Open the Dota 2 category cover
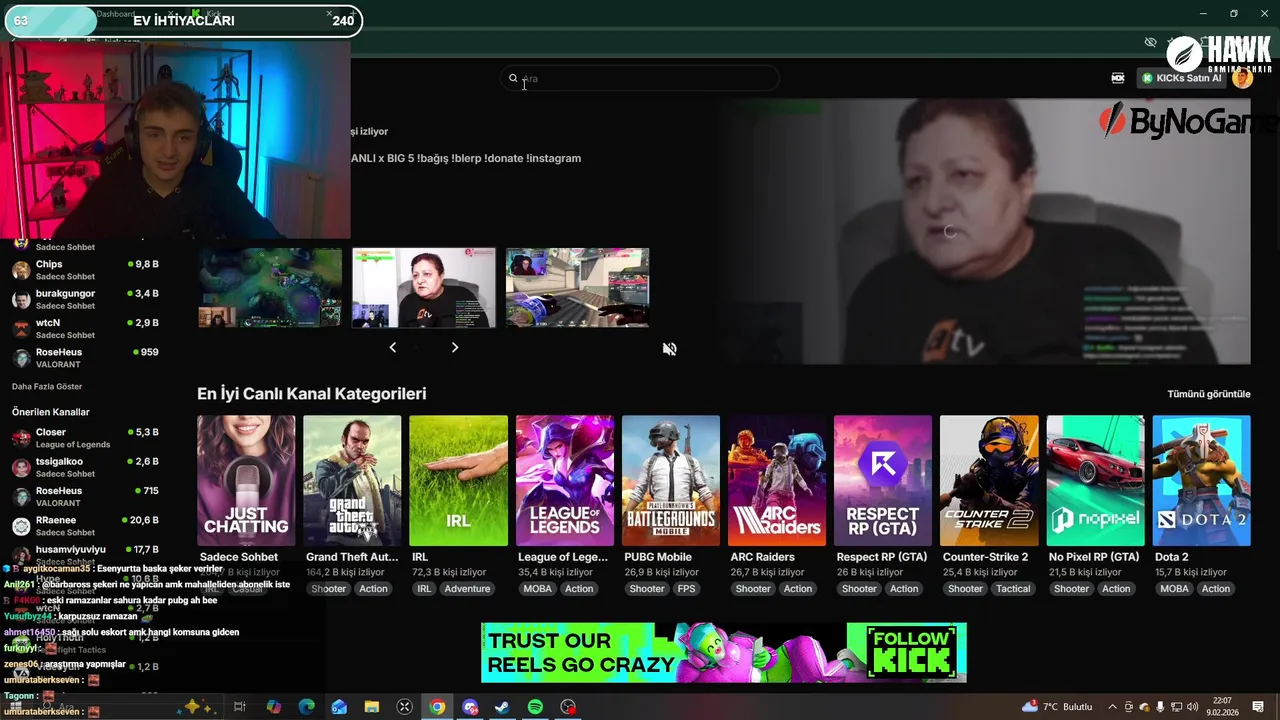The height and width of the screenshot is (720, 1280). click(1202, 481)
